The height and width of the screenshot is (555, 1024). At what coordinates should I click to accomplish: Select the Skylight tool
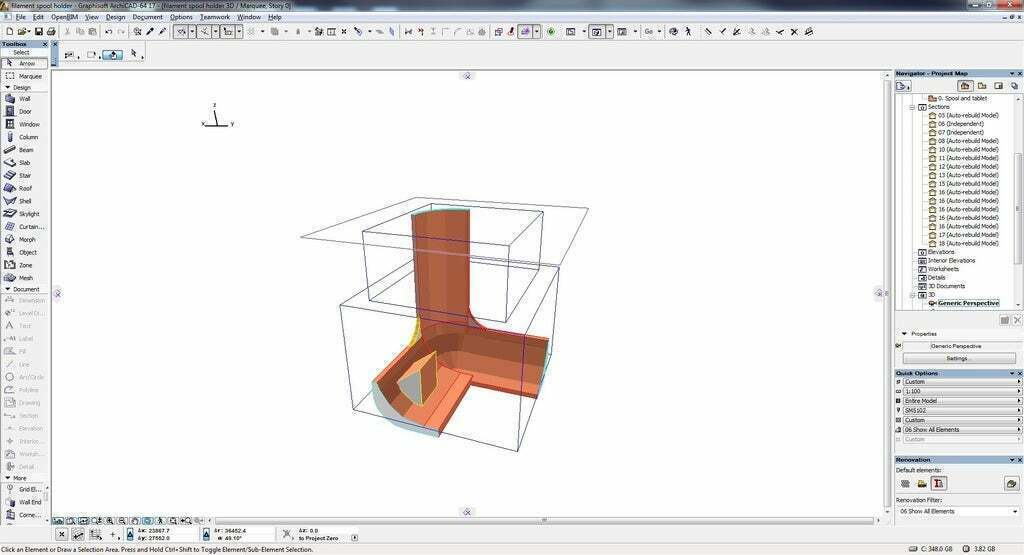[x=24, y=214]
